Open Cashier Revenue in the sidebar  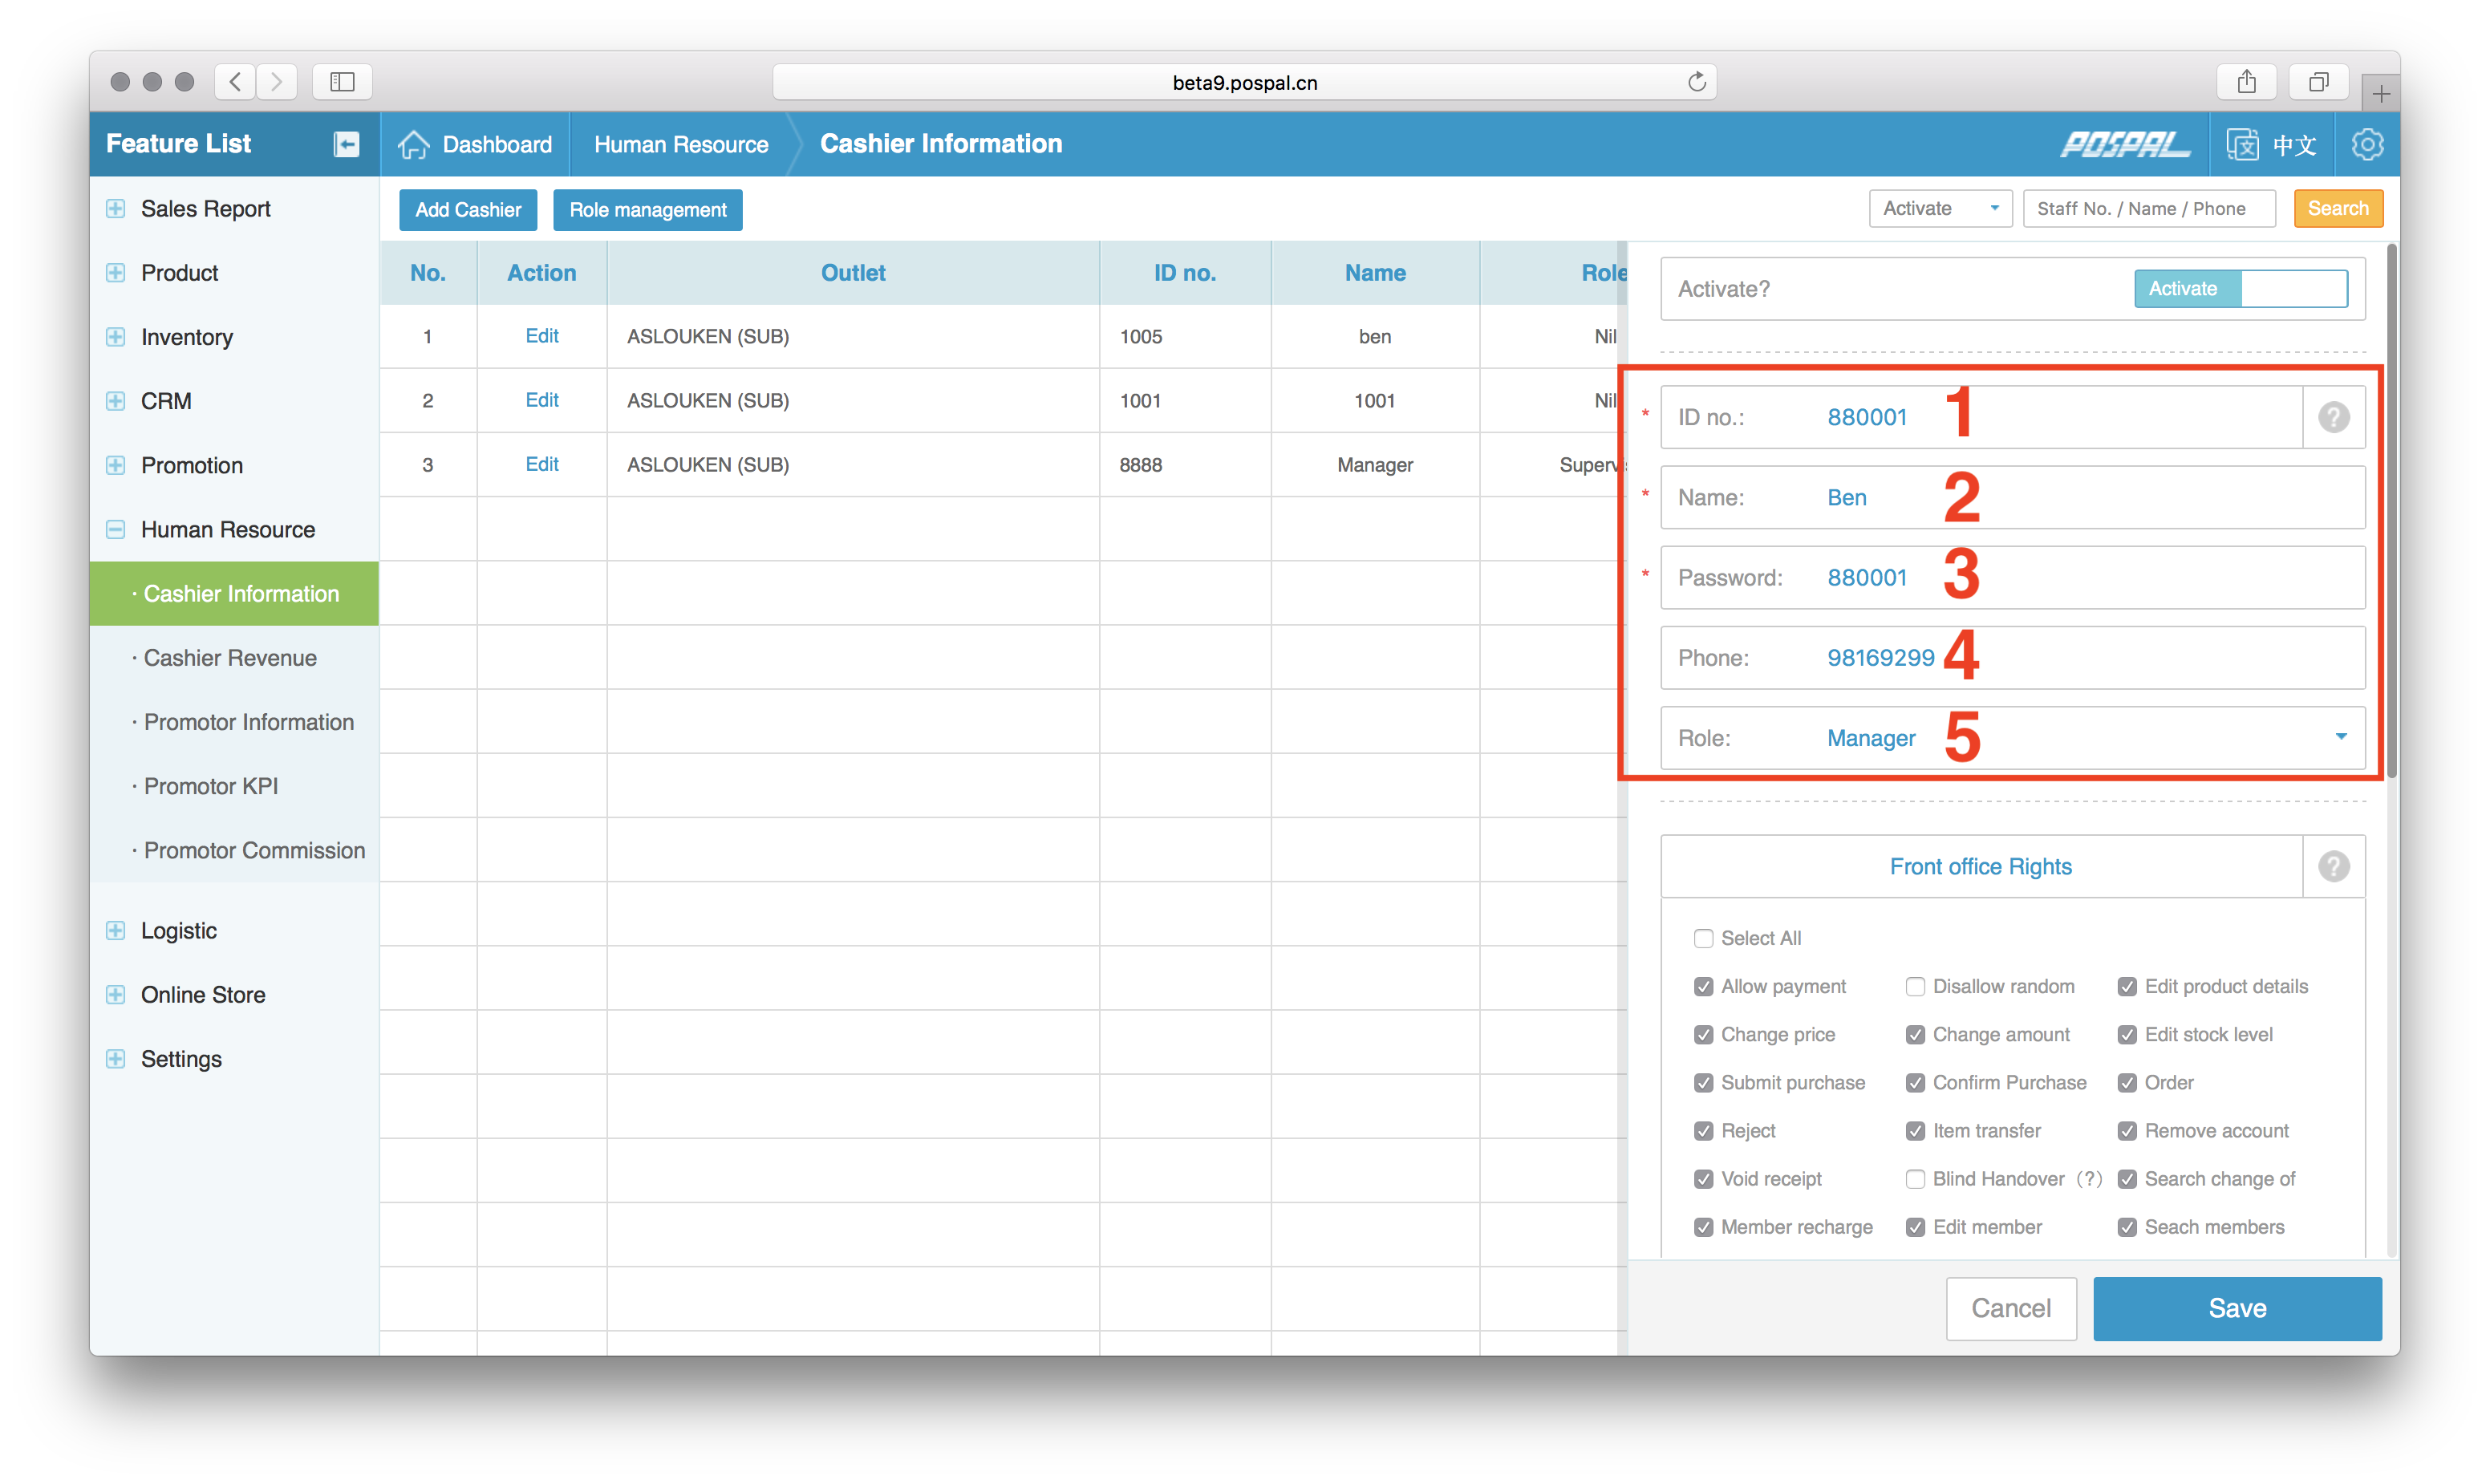230,658
